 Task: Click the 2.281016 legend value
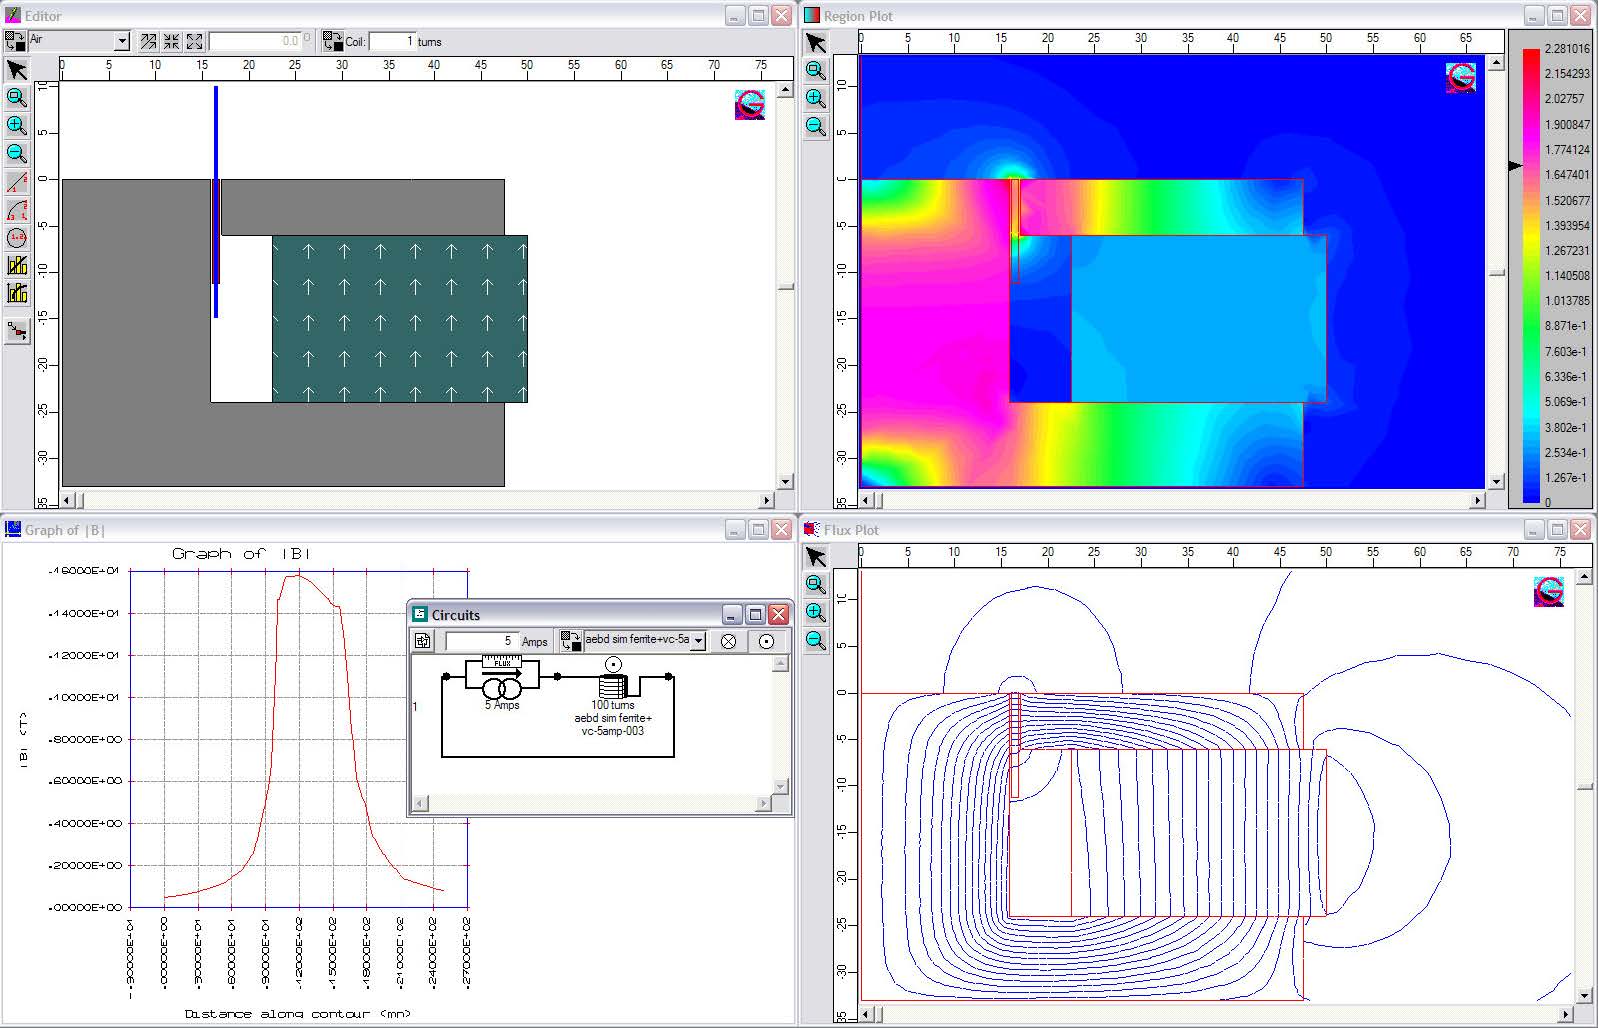point(1566,48)
